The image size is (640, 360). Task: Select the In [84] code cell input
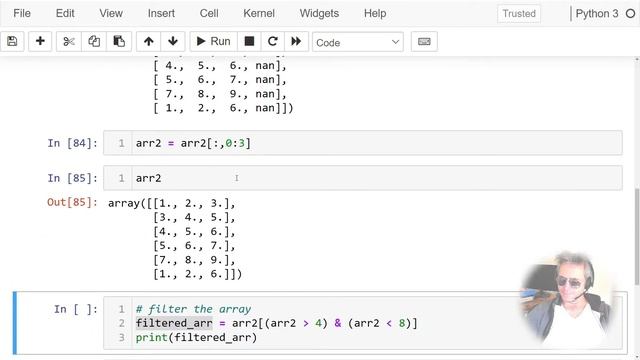point(363,143)
